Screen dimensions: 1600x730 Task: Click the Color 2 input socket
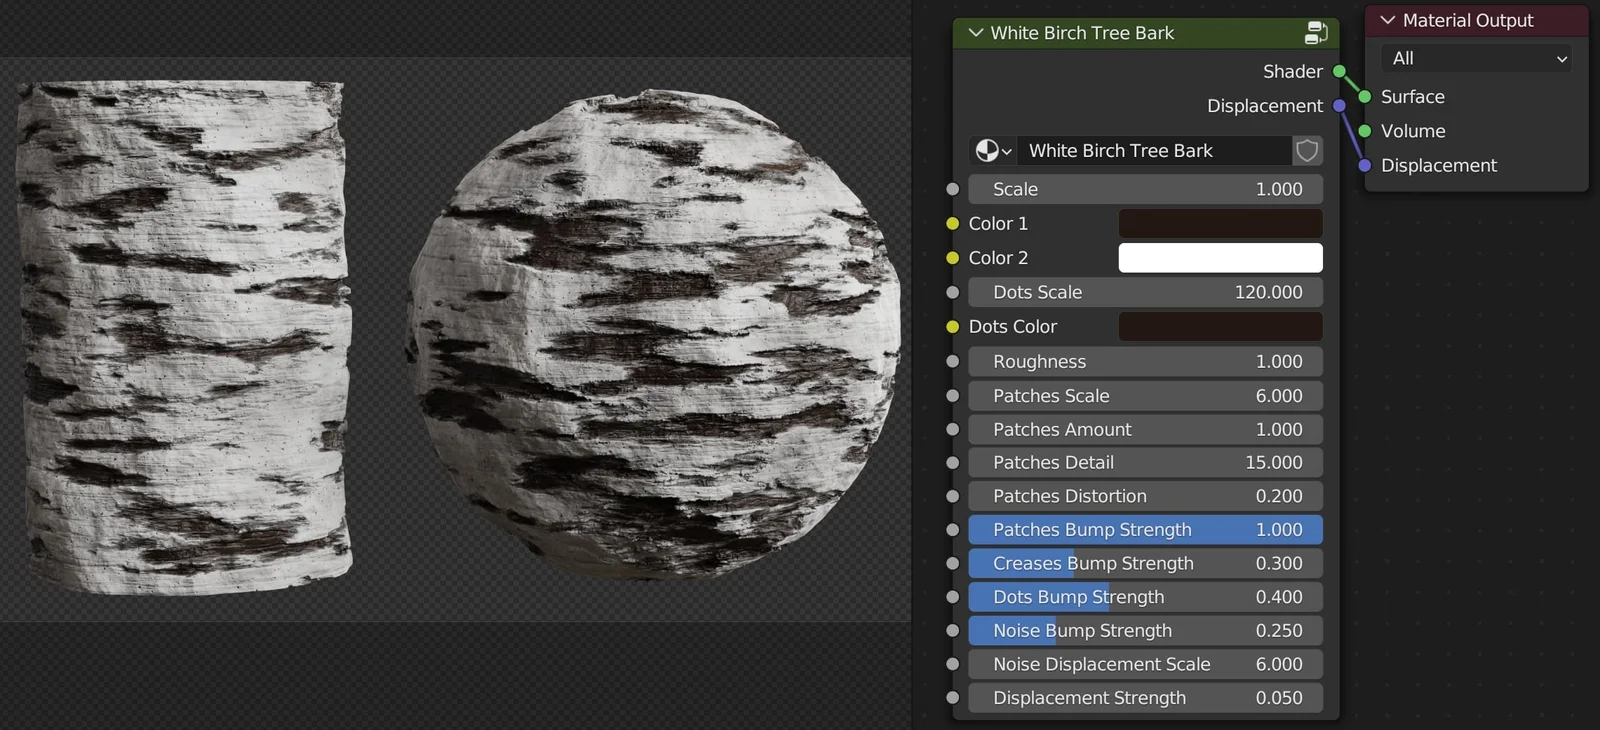tap(952, 258)
